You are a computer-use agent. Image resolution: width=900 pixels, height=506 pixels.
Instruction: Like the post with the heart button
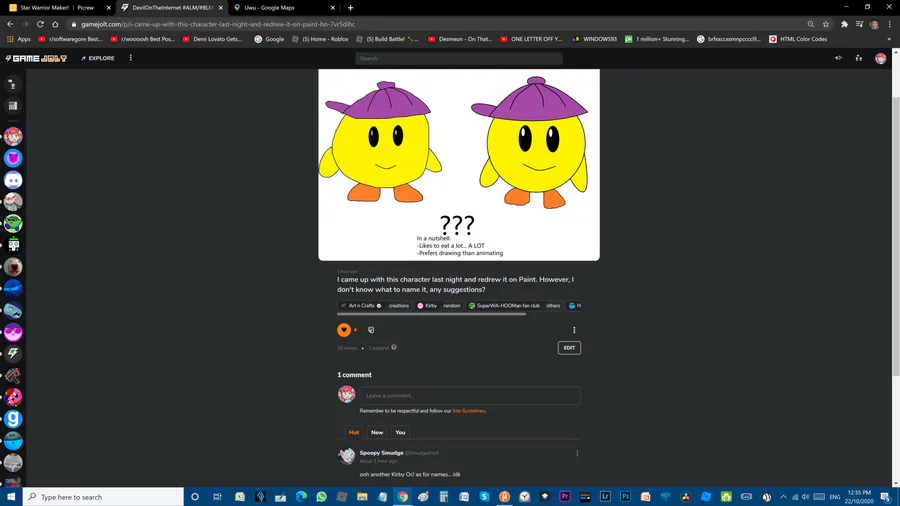(344, 330)
